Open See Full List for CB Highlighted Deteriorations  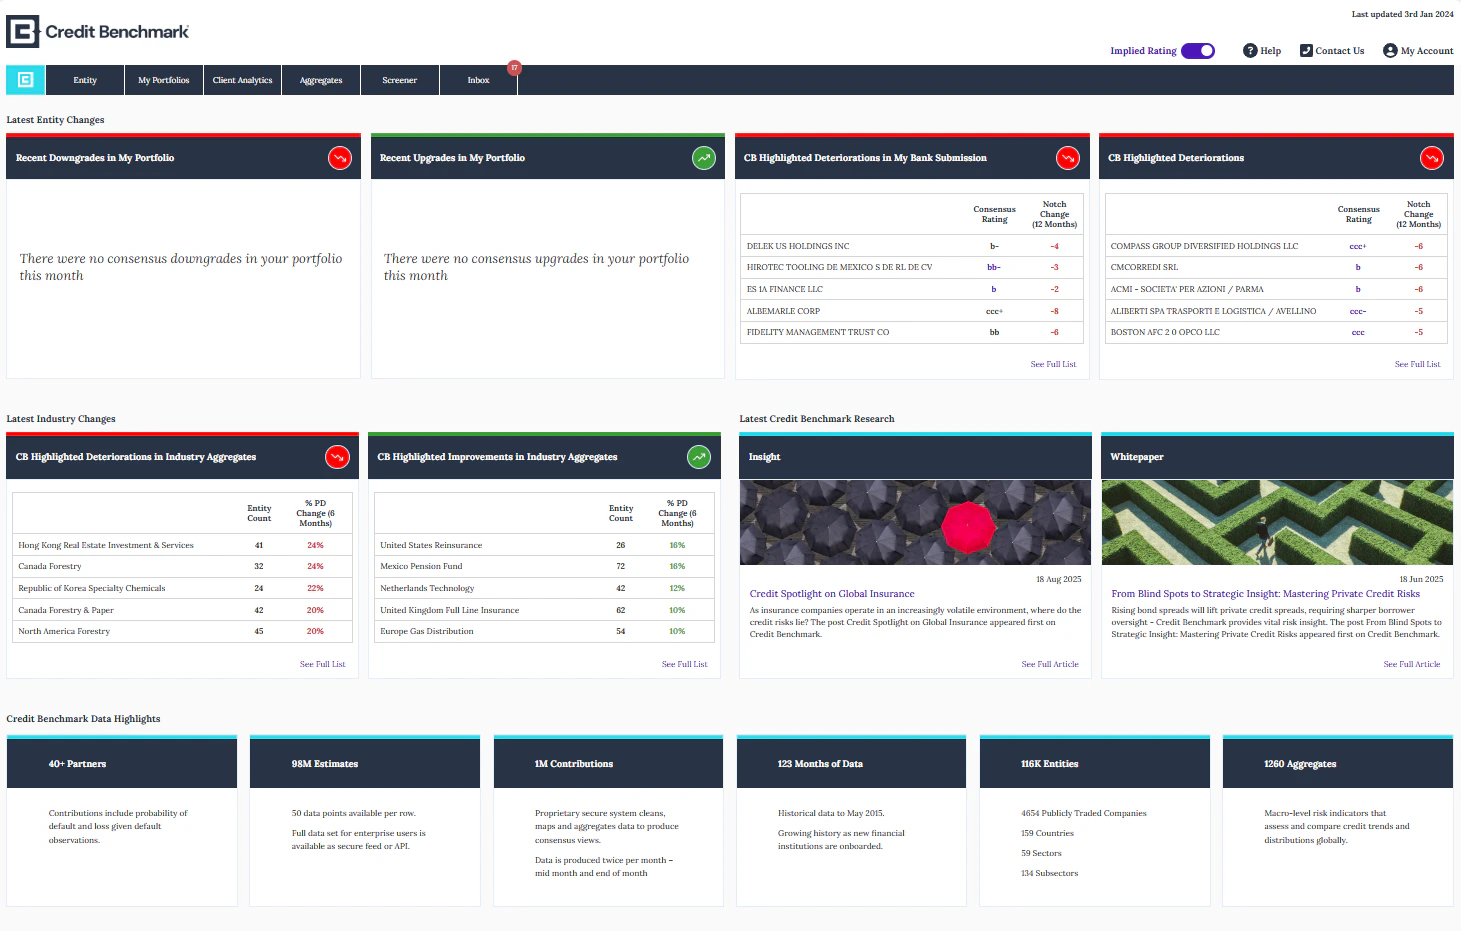tap(1417, 364)
